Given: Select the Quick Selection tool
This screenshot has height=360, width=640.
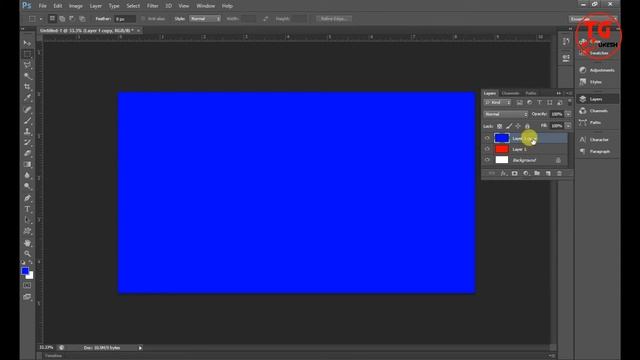Looking at the screenshot, I should coord(27,76).
